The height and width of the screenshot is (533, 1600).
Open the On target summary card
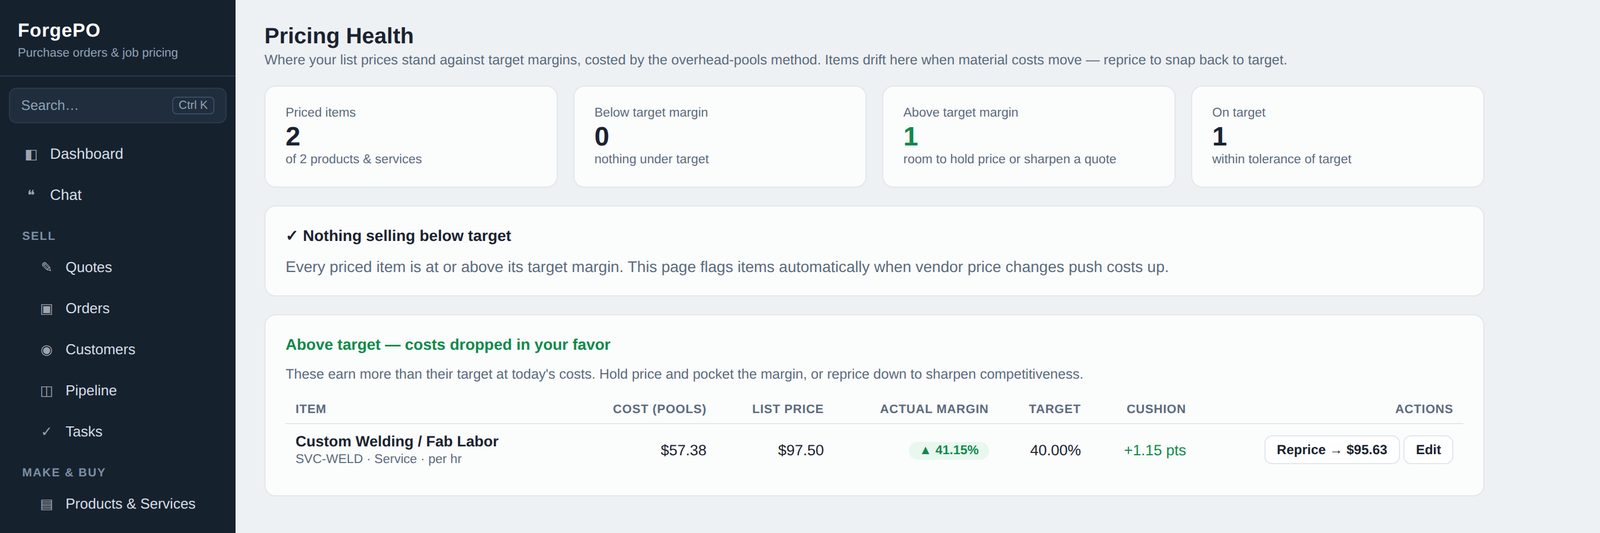pyautogui.click(x=1338, y=136)
